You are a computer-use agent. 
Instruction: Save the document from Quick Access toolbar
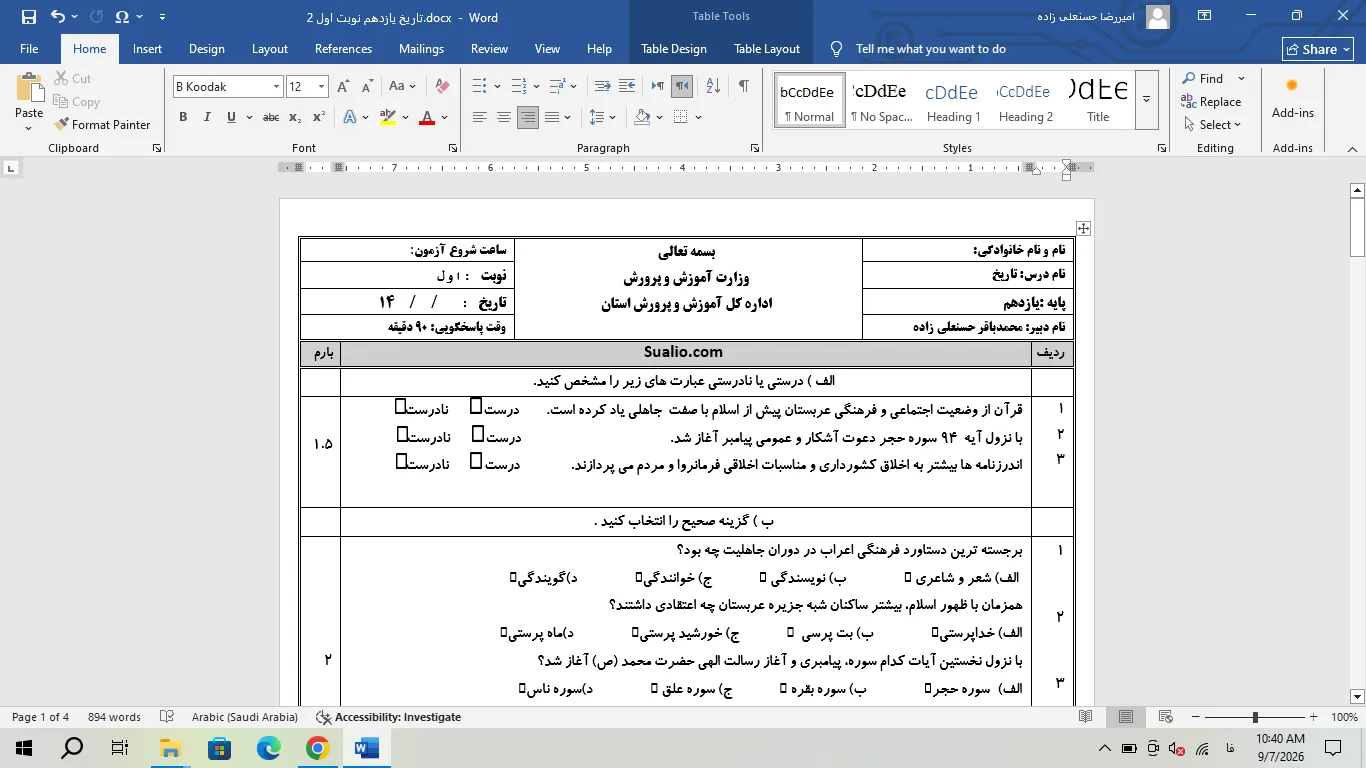(28, 17)
